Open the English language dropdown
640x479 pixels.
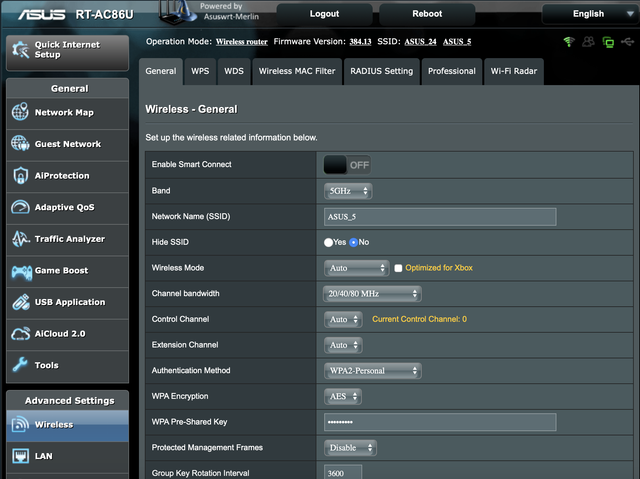click(590, 14)
